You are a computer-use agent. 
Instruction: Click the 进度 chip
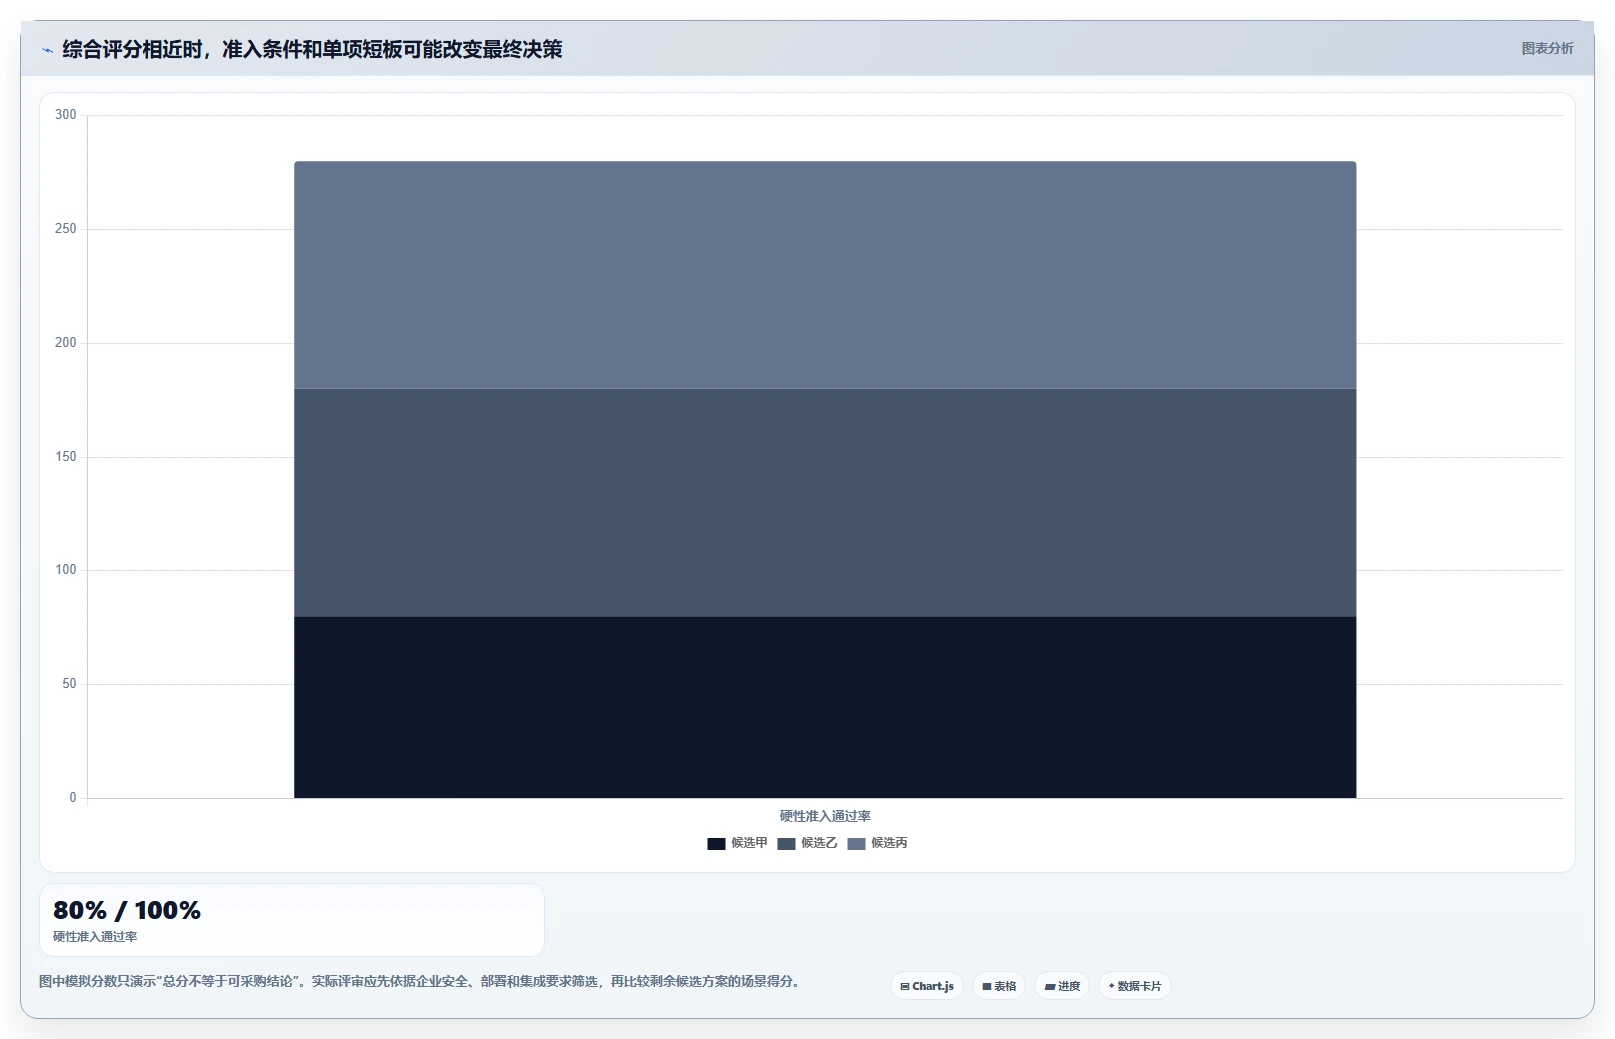pos(1062,986)
